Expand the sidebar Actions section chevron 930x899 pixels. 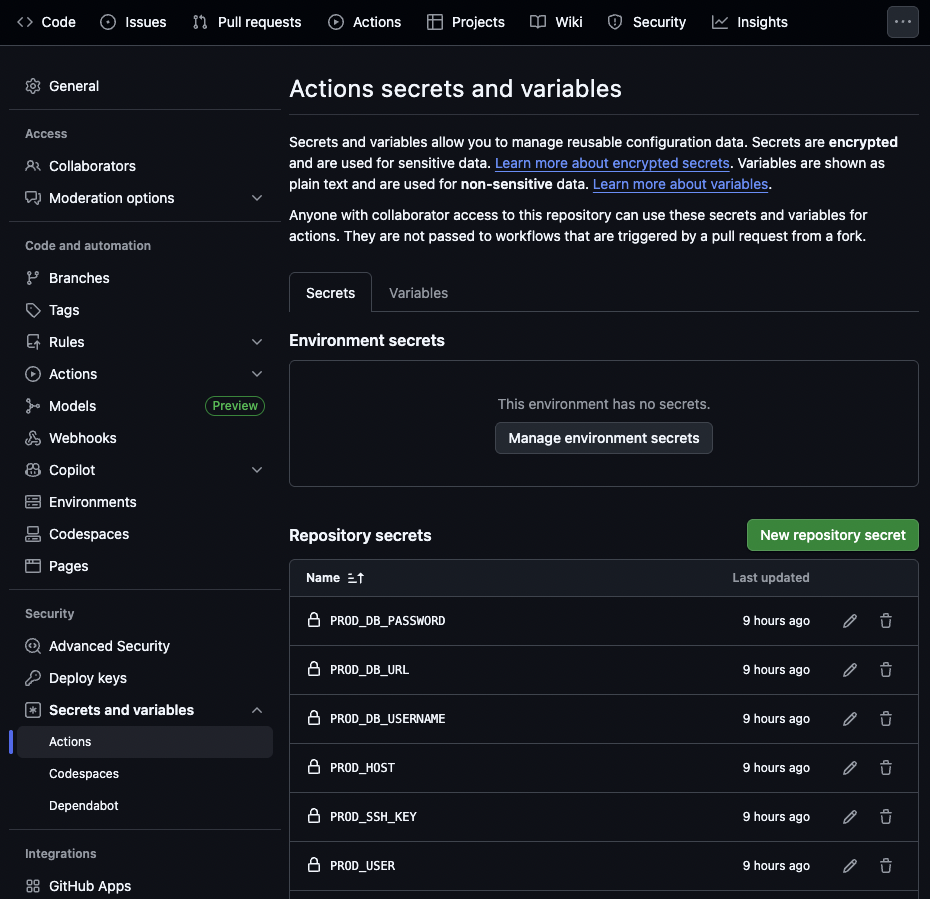[x=257, y=374]
